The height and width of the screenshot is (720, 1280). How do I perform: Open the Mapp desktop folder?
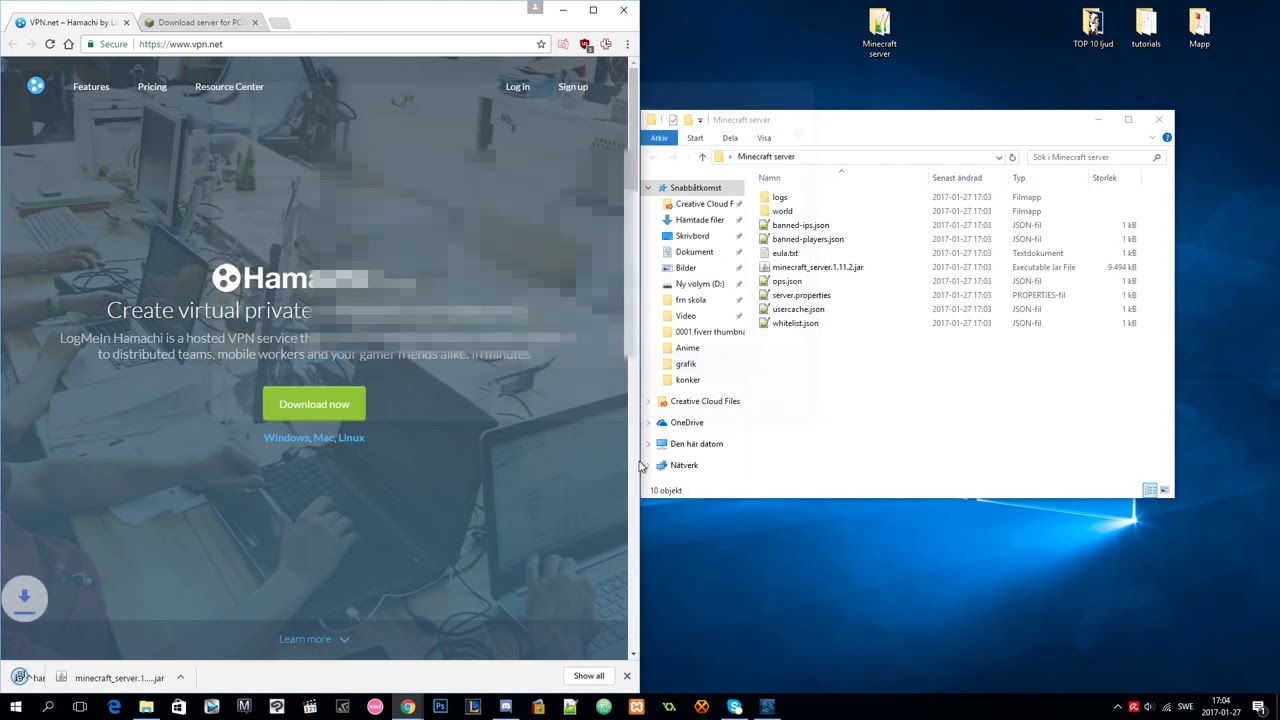(x=1199, y=28)
